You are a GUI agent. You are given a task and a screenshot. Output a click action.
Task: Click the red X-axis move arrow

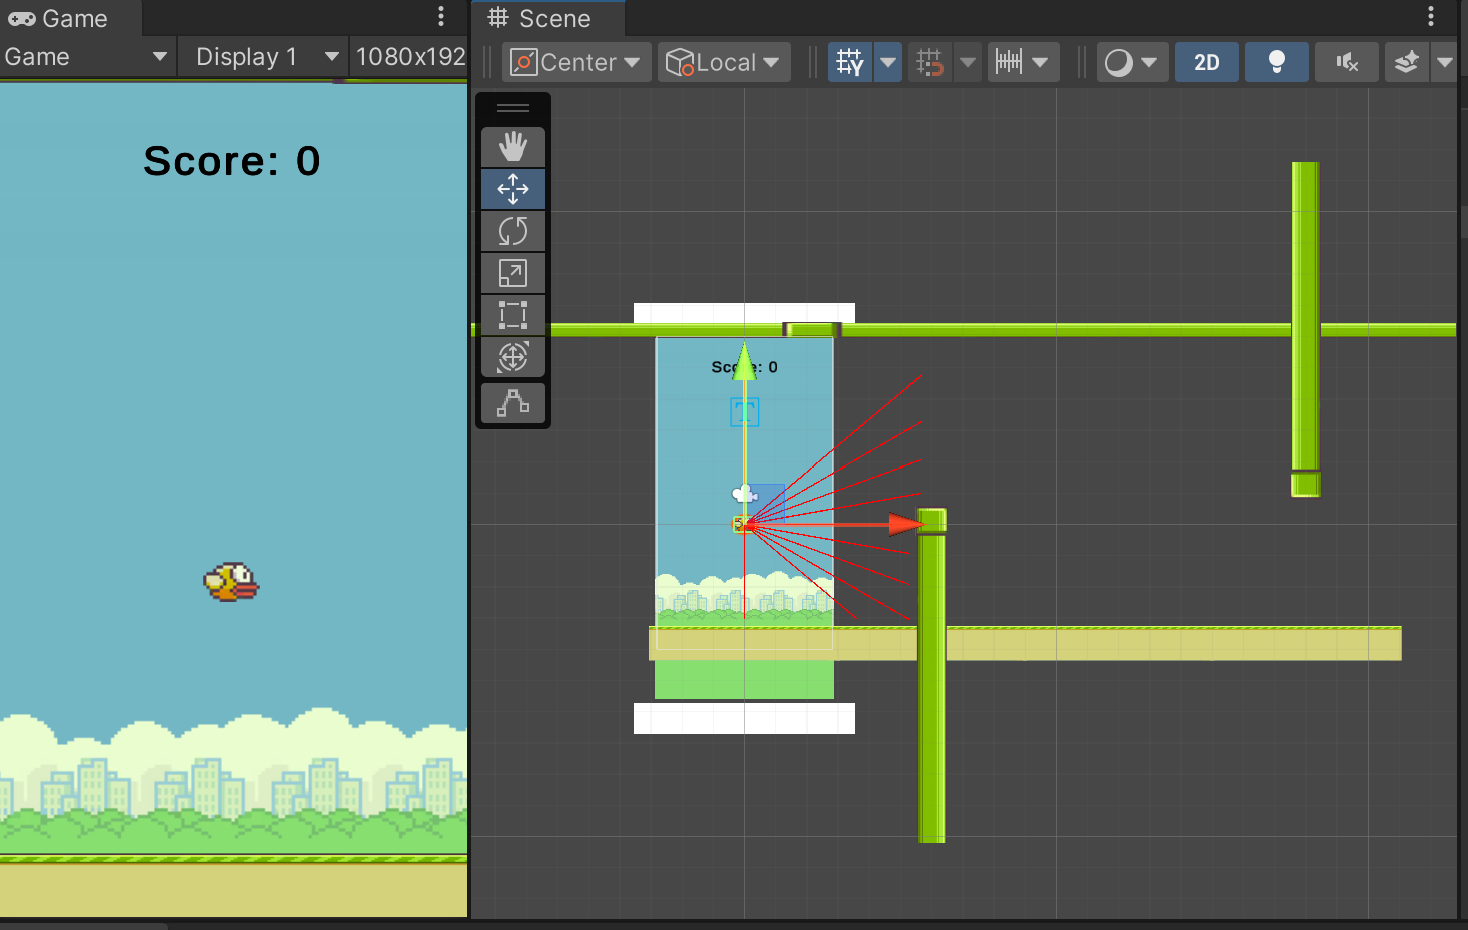(906, 524)
